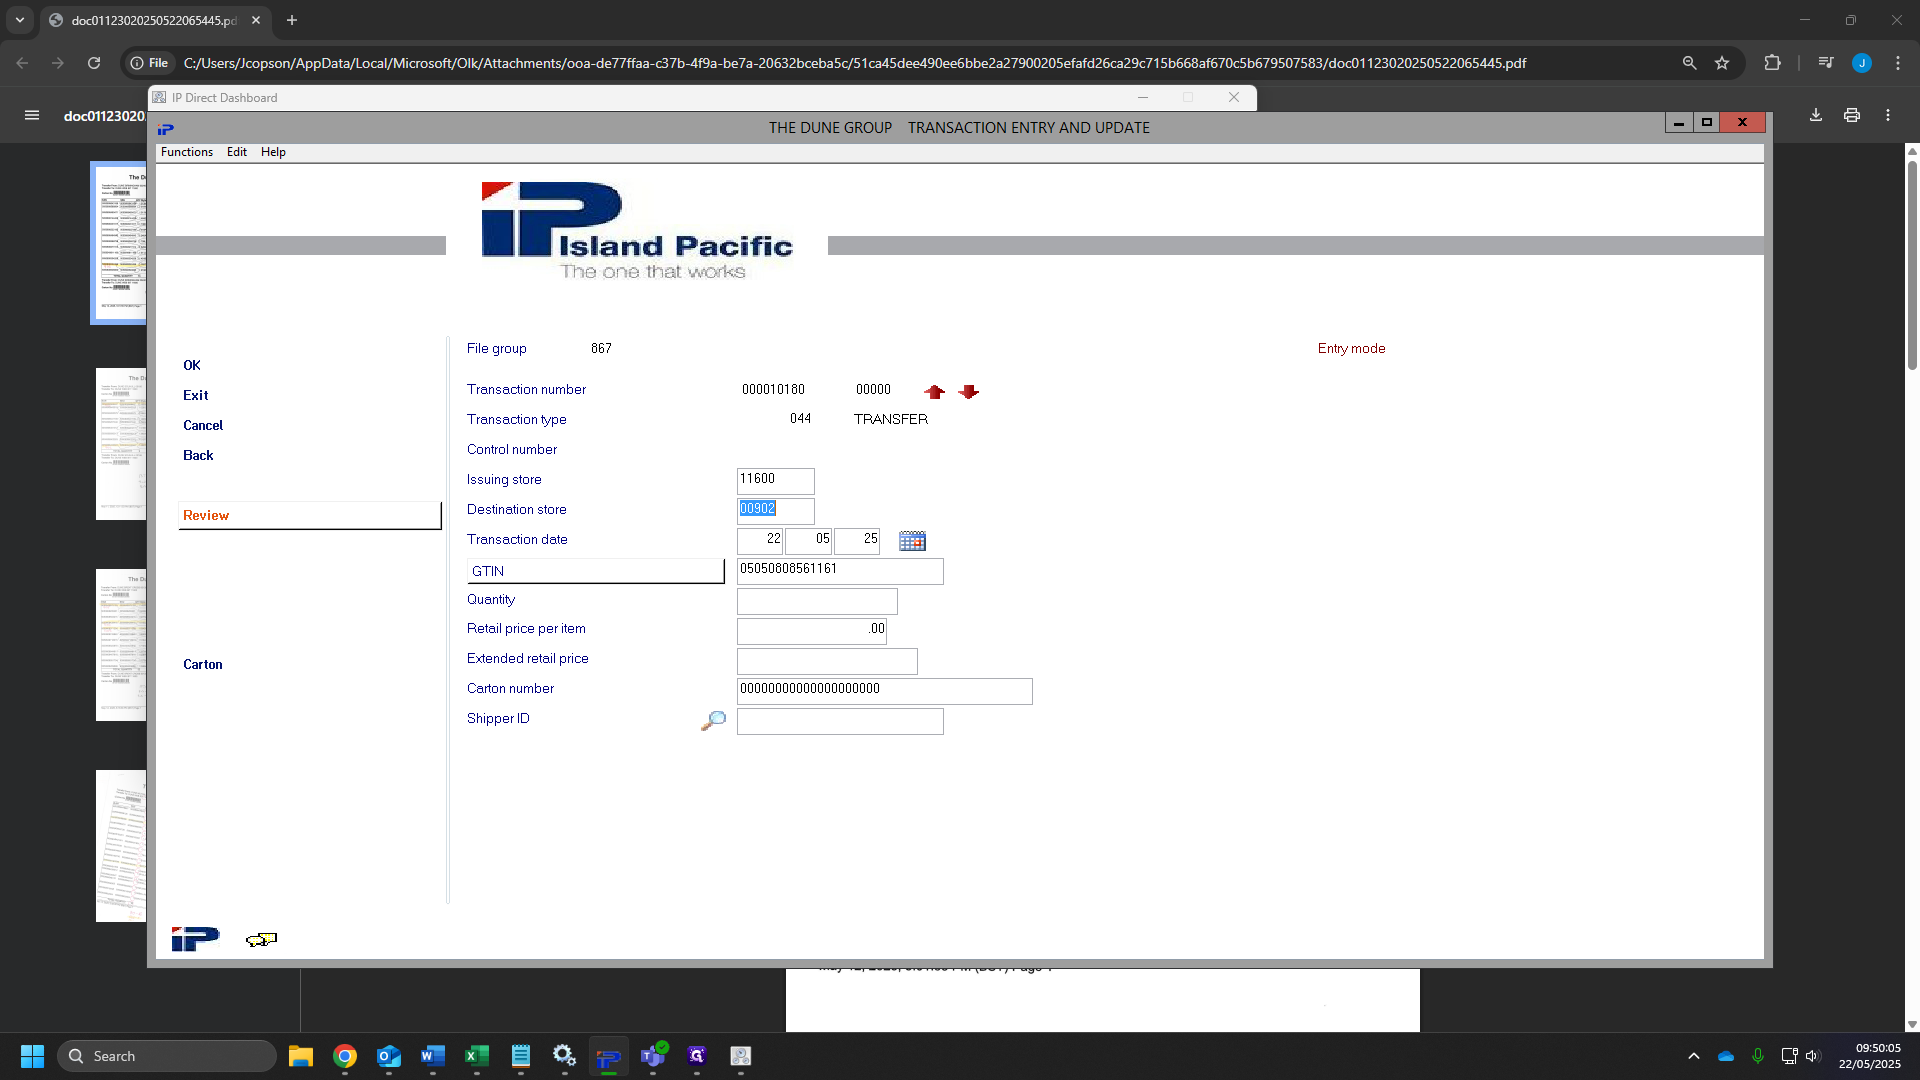Click the Transaction date month field
Screen dimensions: 1920x1080
point(809,541)
